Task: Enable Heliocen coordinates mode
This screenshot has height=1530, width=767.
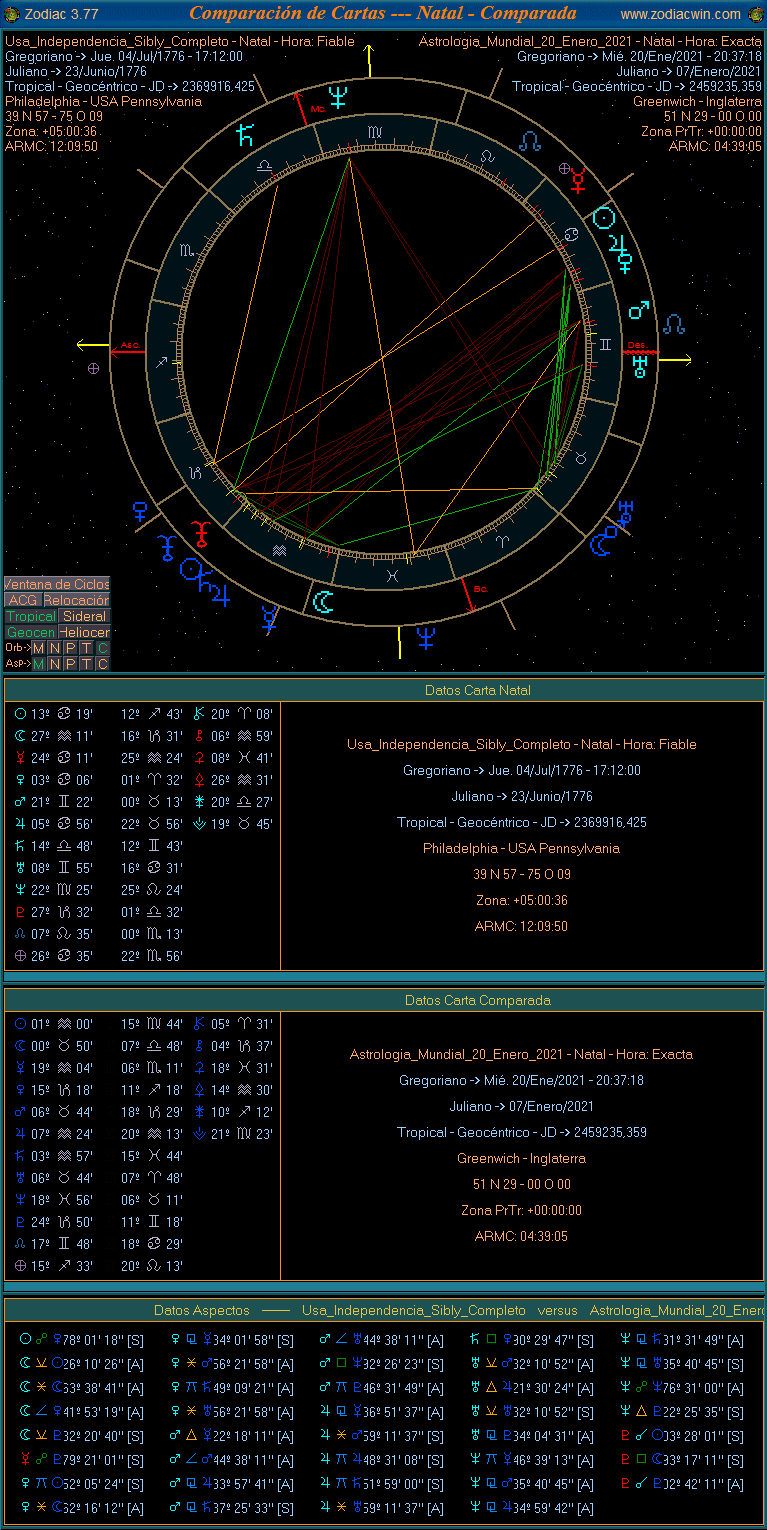Action: [x=84, y=632]
